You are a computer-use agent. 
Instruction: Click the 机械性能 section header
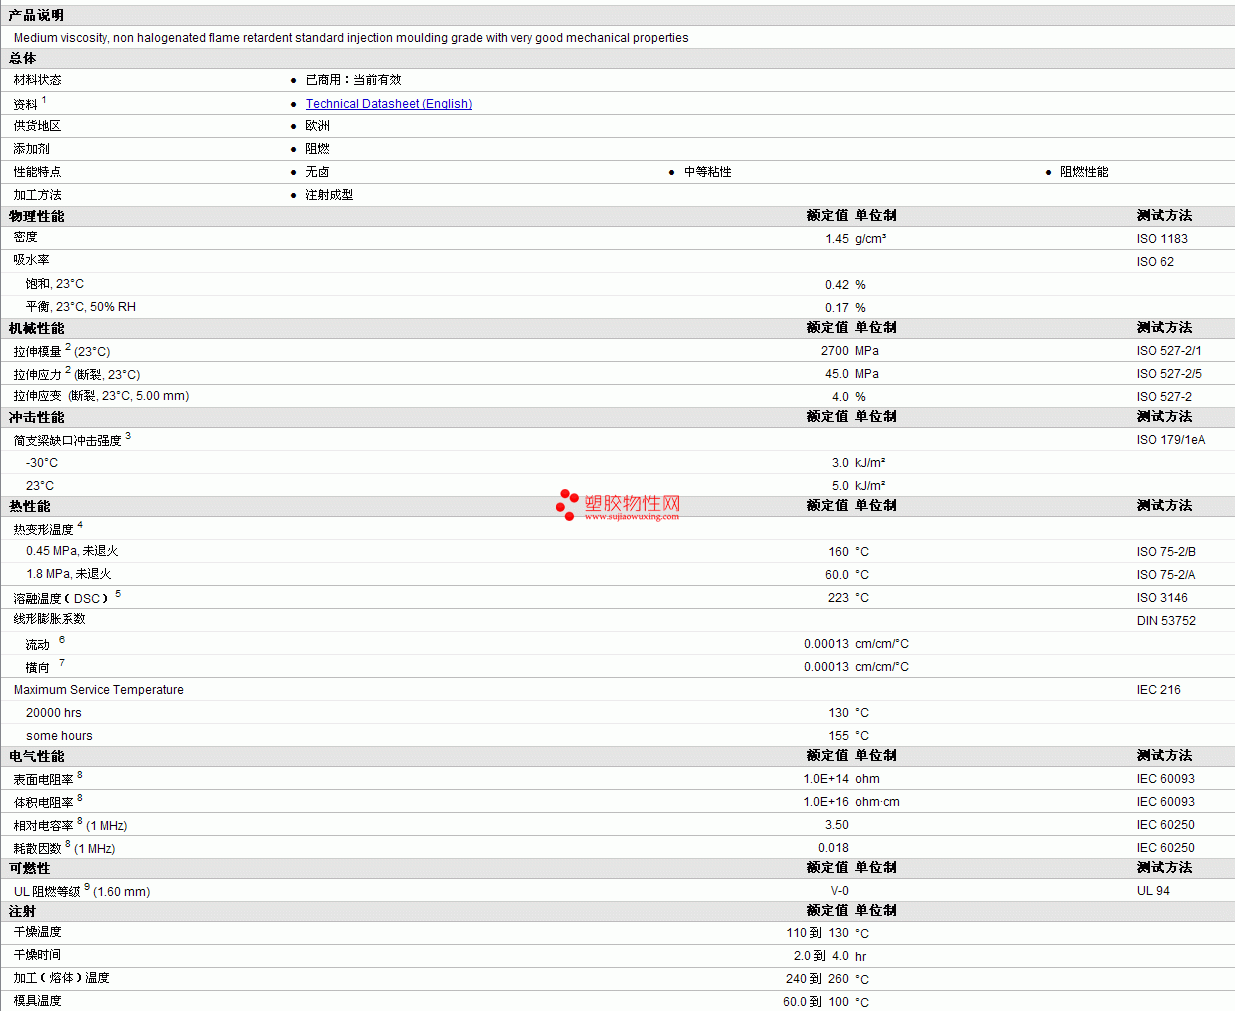(36, 328)
